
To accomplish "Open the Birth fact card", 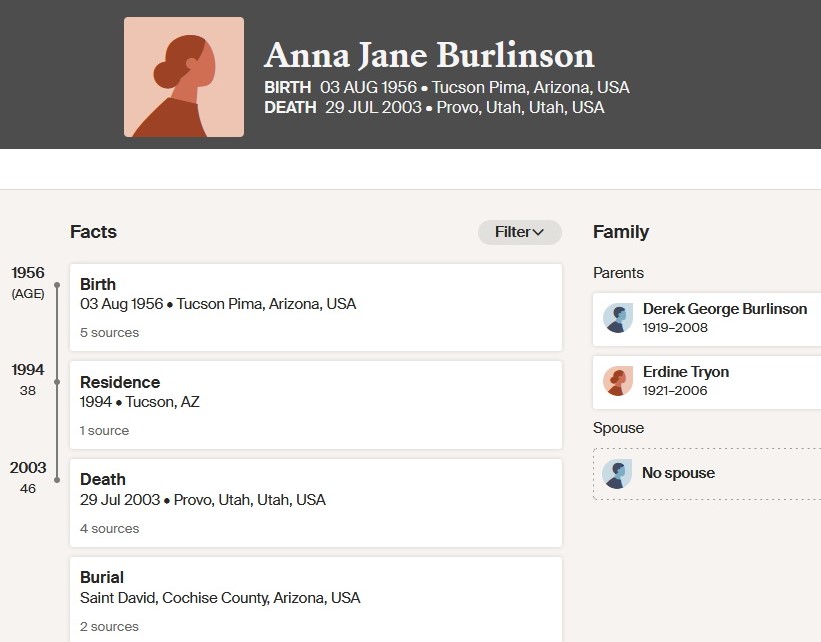I will [x=315, y=294].
